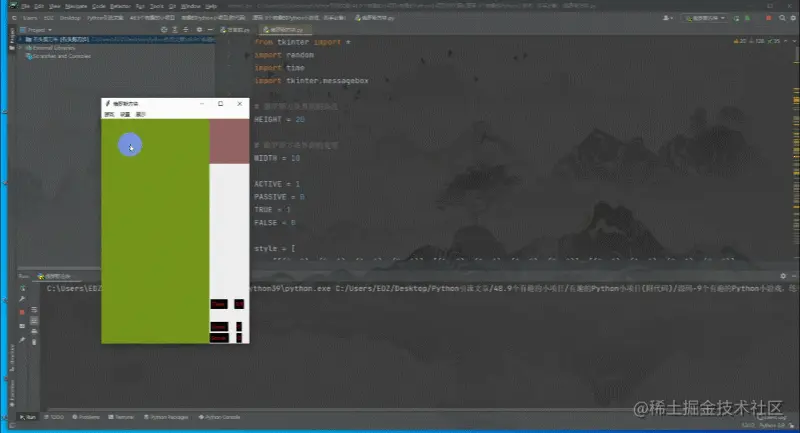
Task: Click the WIDTH = 10 code line
Action: [277, 158]
